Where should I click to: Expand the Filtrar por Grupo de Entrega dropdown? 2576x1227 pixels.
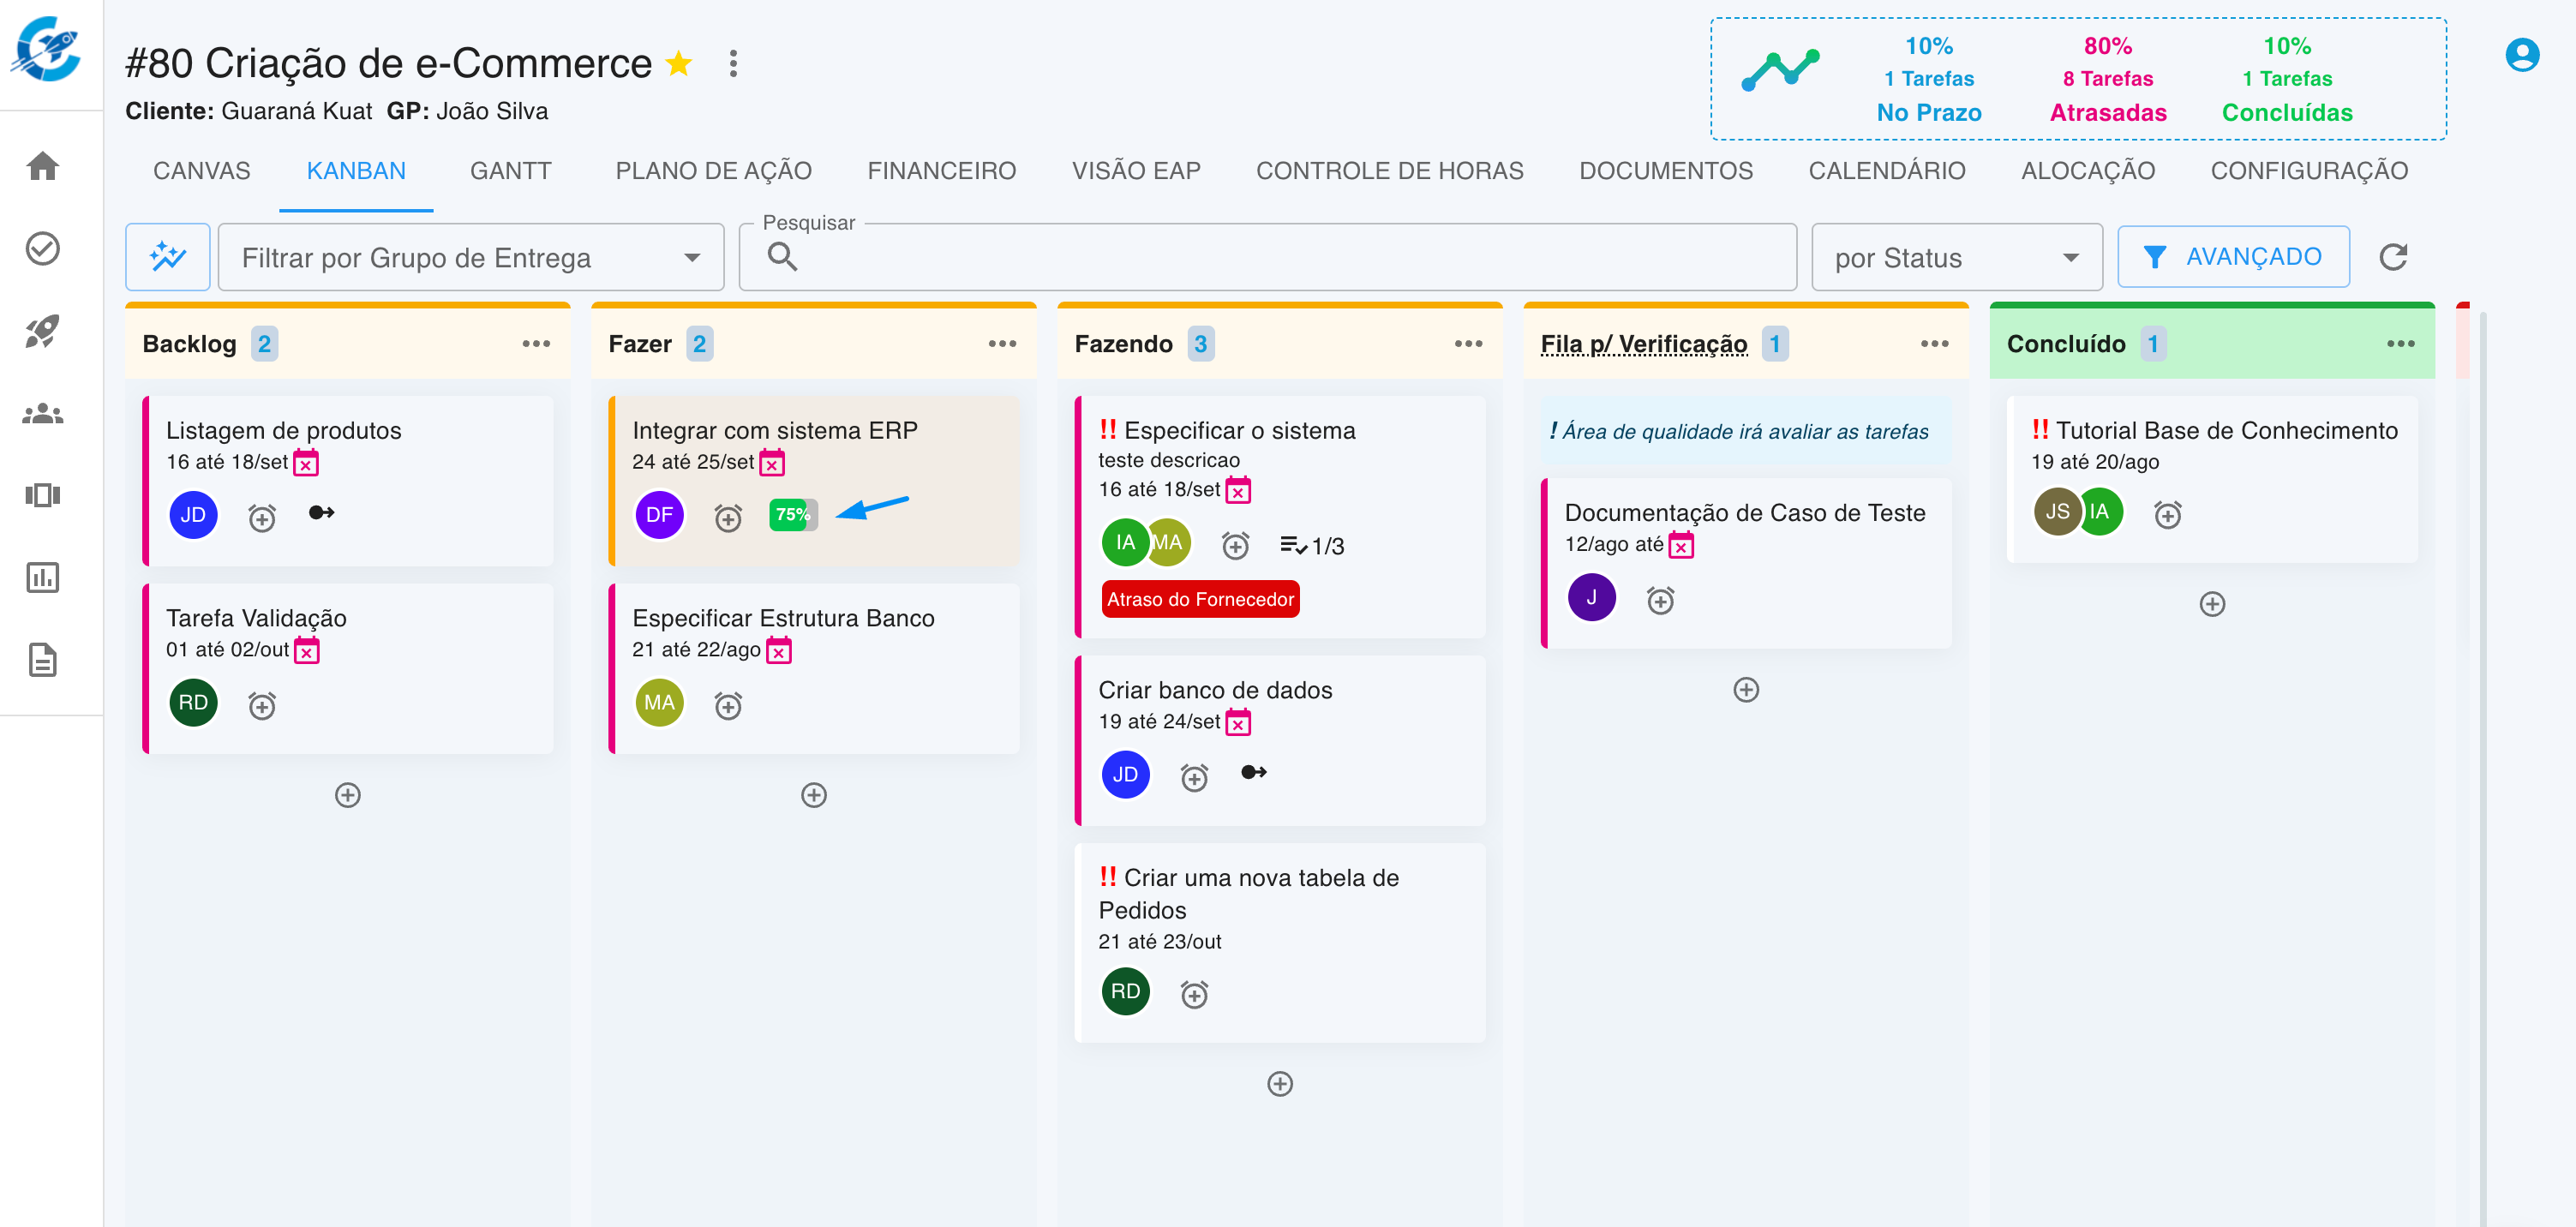[470, 257]
